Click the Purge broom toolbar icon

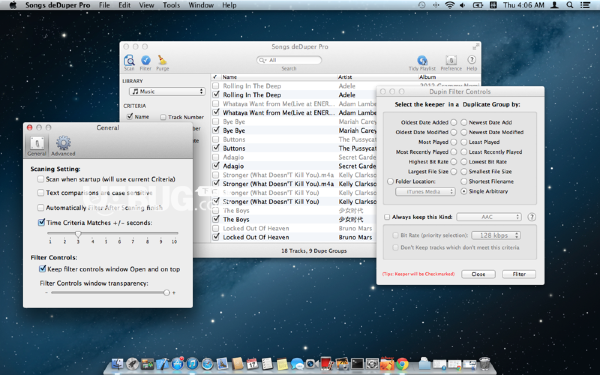tap(162, 60)
